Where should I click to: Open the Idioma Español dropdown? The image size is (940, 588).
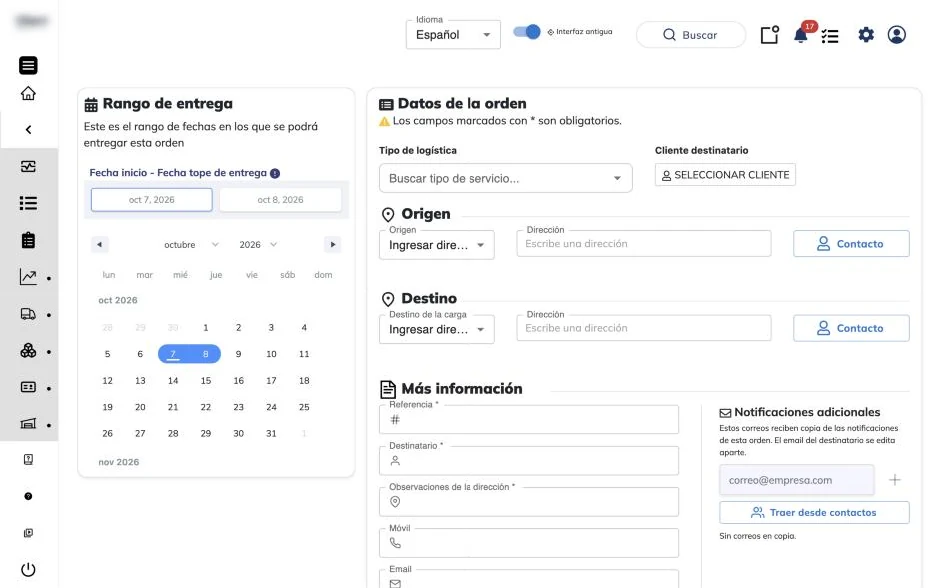(x=453, y=35)
